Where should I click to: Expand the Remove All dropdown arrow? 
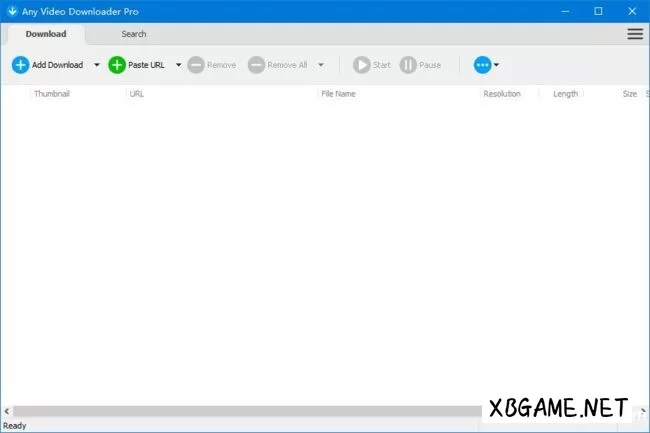pyautogui.click(x=321, y=65)
